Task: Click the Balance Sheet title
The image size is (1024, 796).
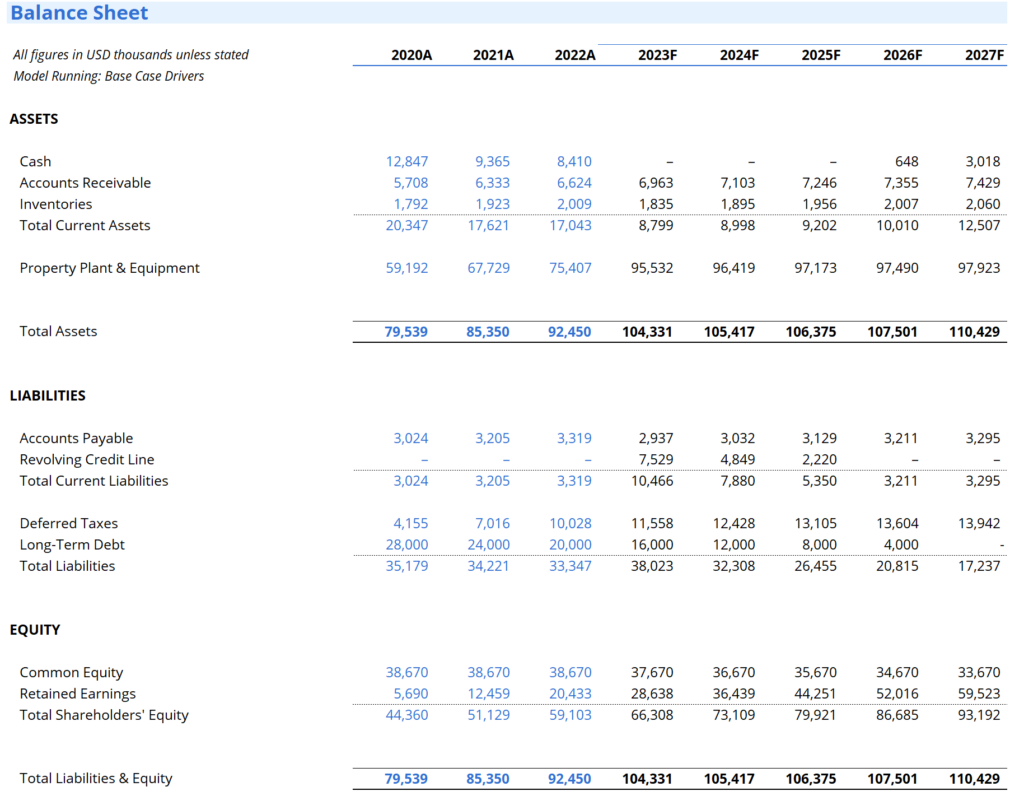Action: click(79, 12)
